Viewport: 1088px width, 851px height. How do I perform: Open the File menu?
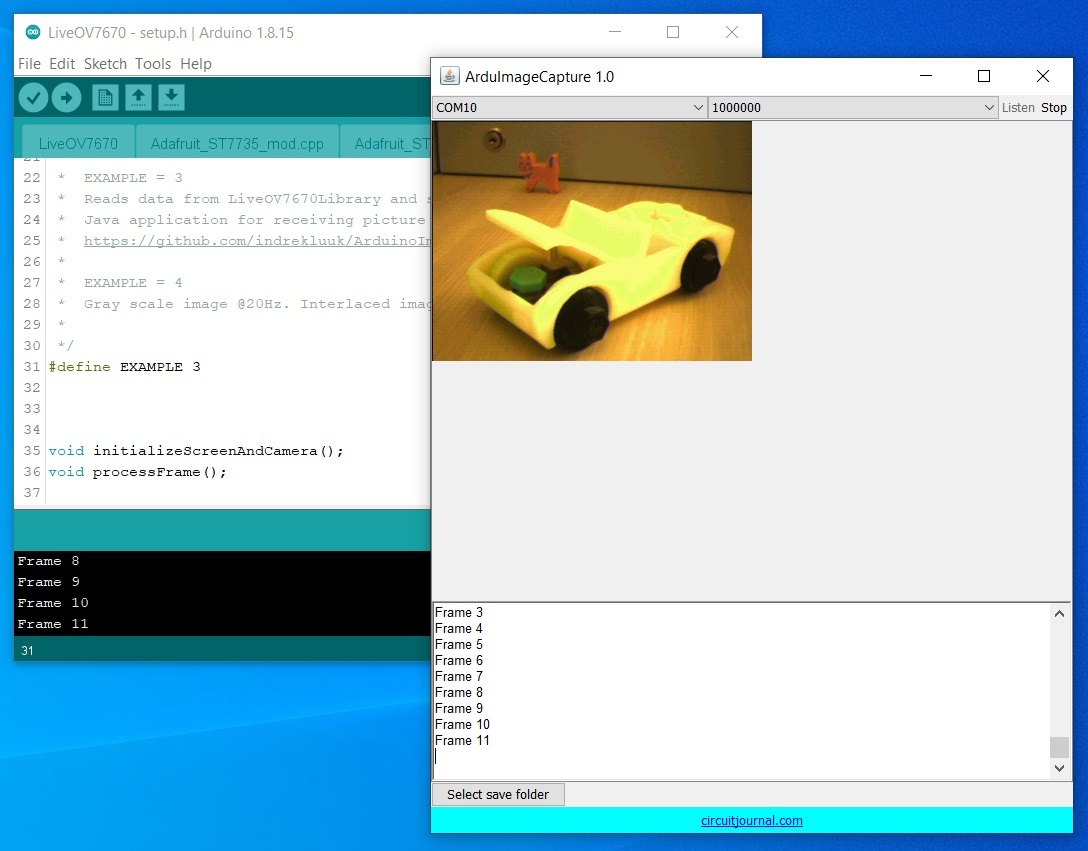(x=29, y=64)
